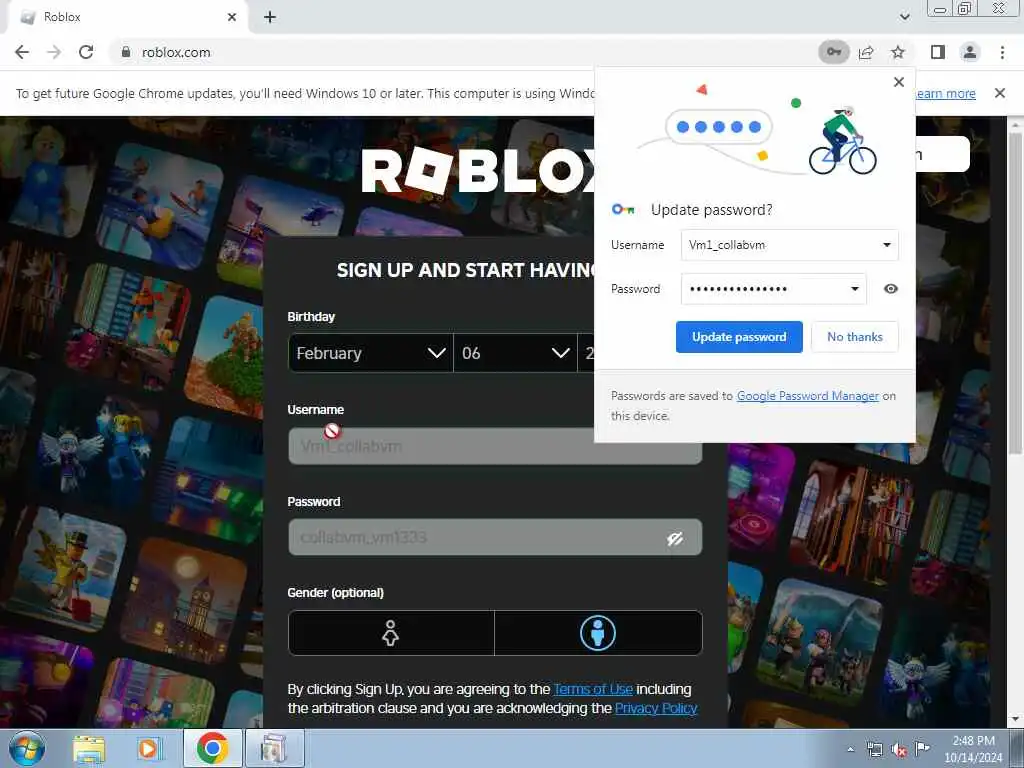Click the Chrome taskbar icon
Viewport: 1024px width, 768px height.
(212, 748)
